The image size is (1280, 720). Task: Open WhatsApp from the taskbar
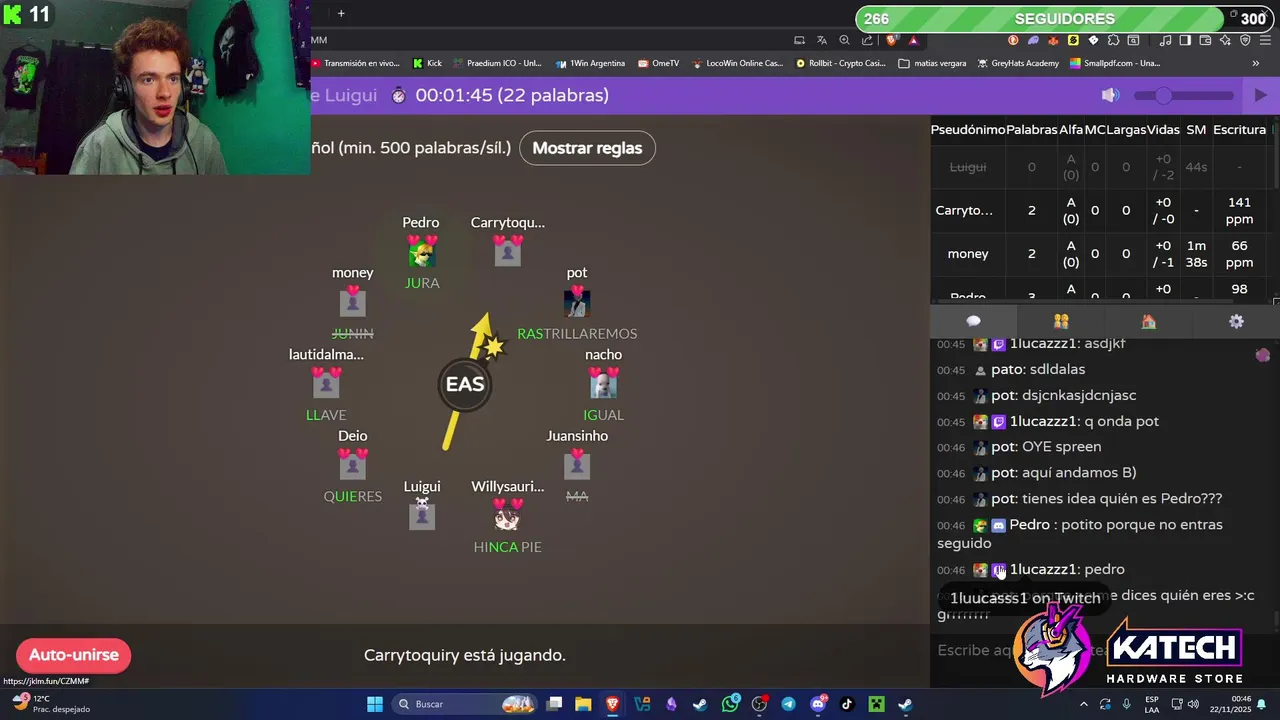coord(730,704)
